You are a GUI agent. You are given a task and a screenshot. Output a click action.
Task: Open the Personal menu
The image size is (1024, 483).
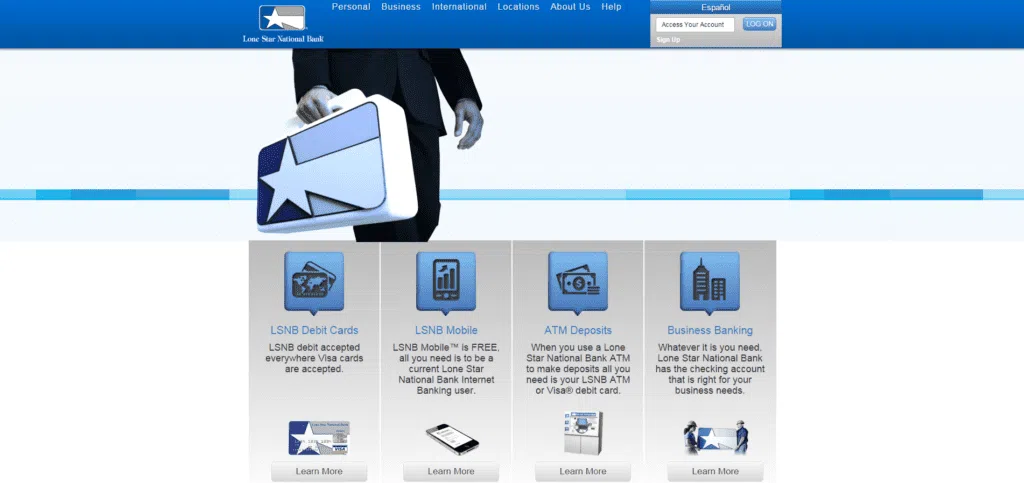(351, 7)
